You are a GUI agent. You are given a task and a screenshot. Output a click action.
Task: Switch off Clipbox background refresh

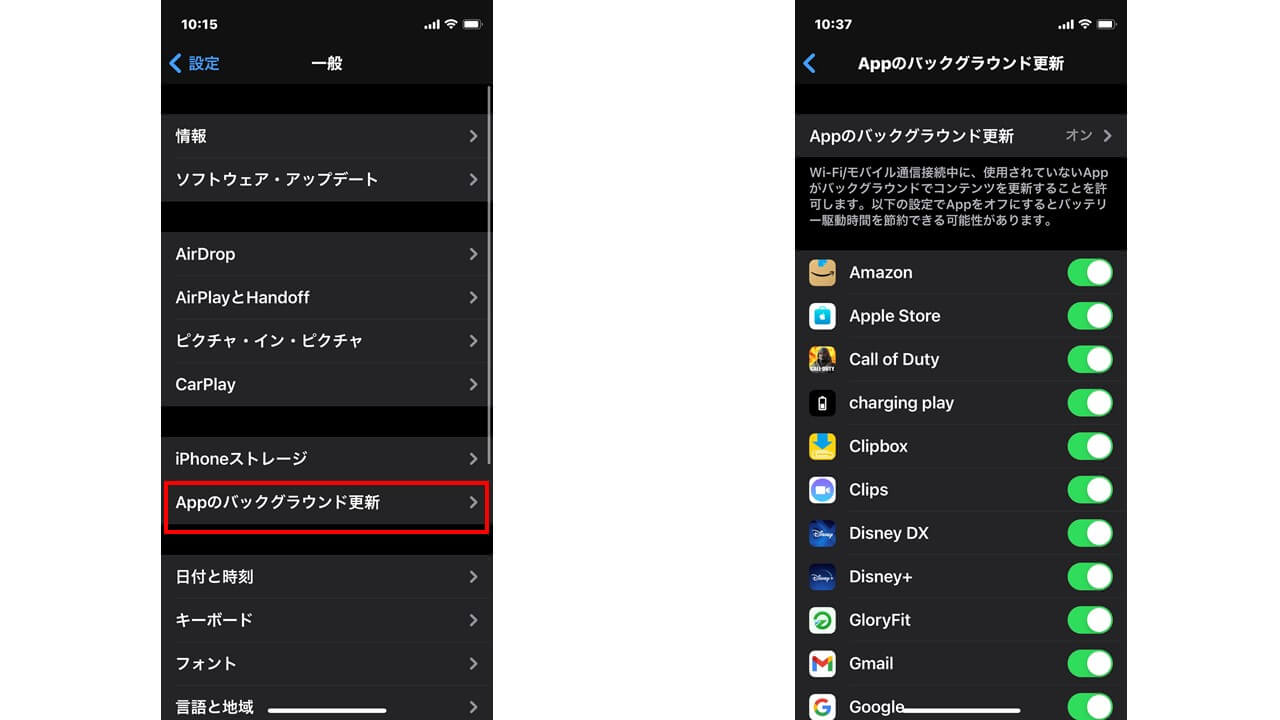pyautogui.click(x=1090, y=447)
